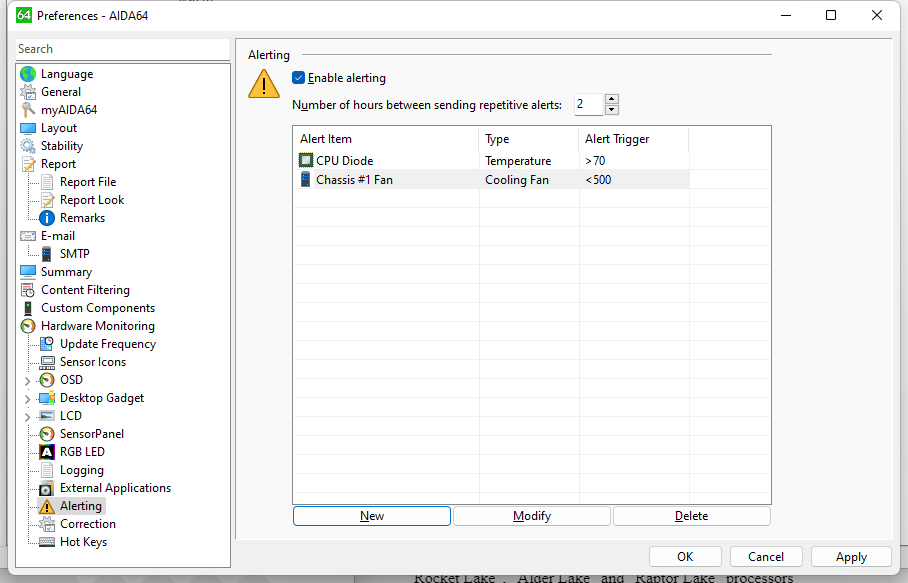The height and width of the screenshot is (583, 908).
Task: Click the Search field in sidebar
Action: click(x=122, y=49)
